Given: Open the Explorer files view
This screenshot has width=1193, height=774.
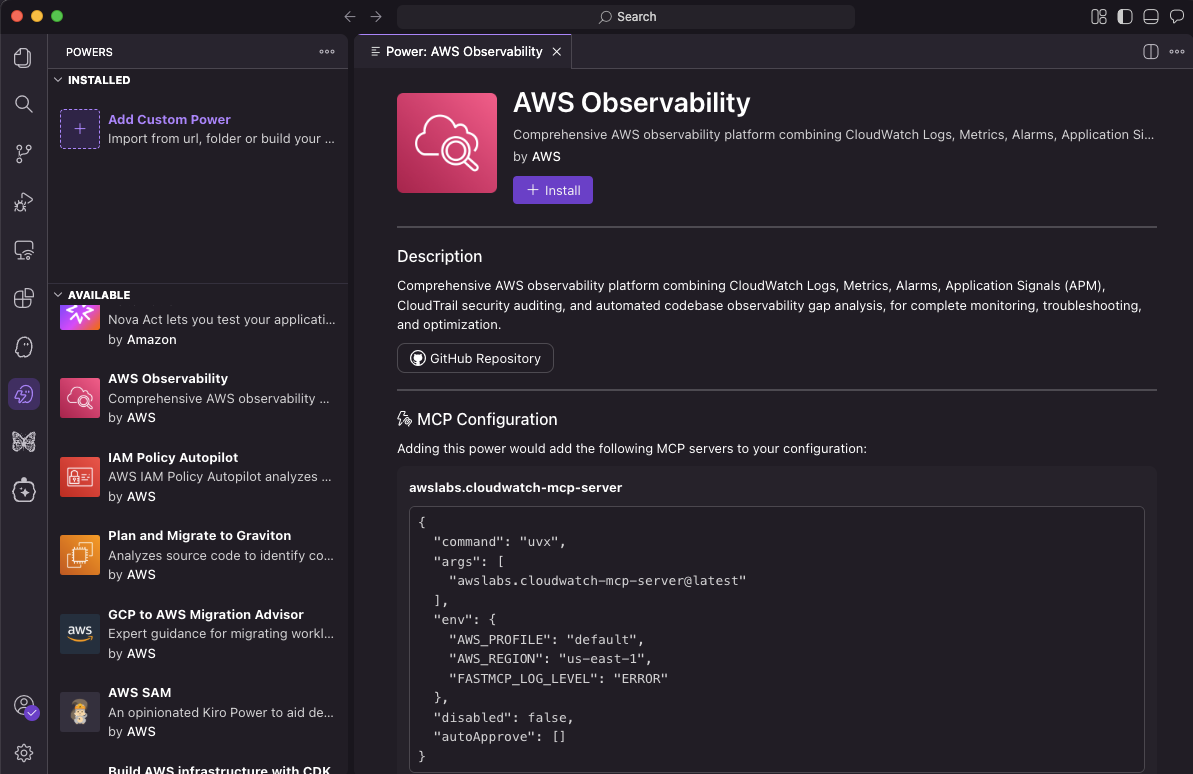Looking at the screenshot, I should click(24, 58).
